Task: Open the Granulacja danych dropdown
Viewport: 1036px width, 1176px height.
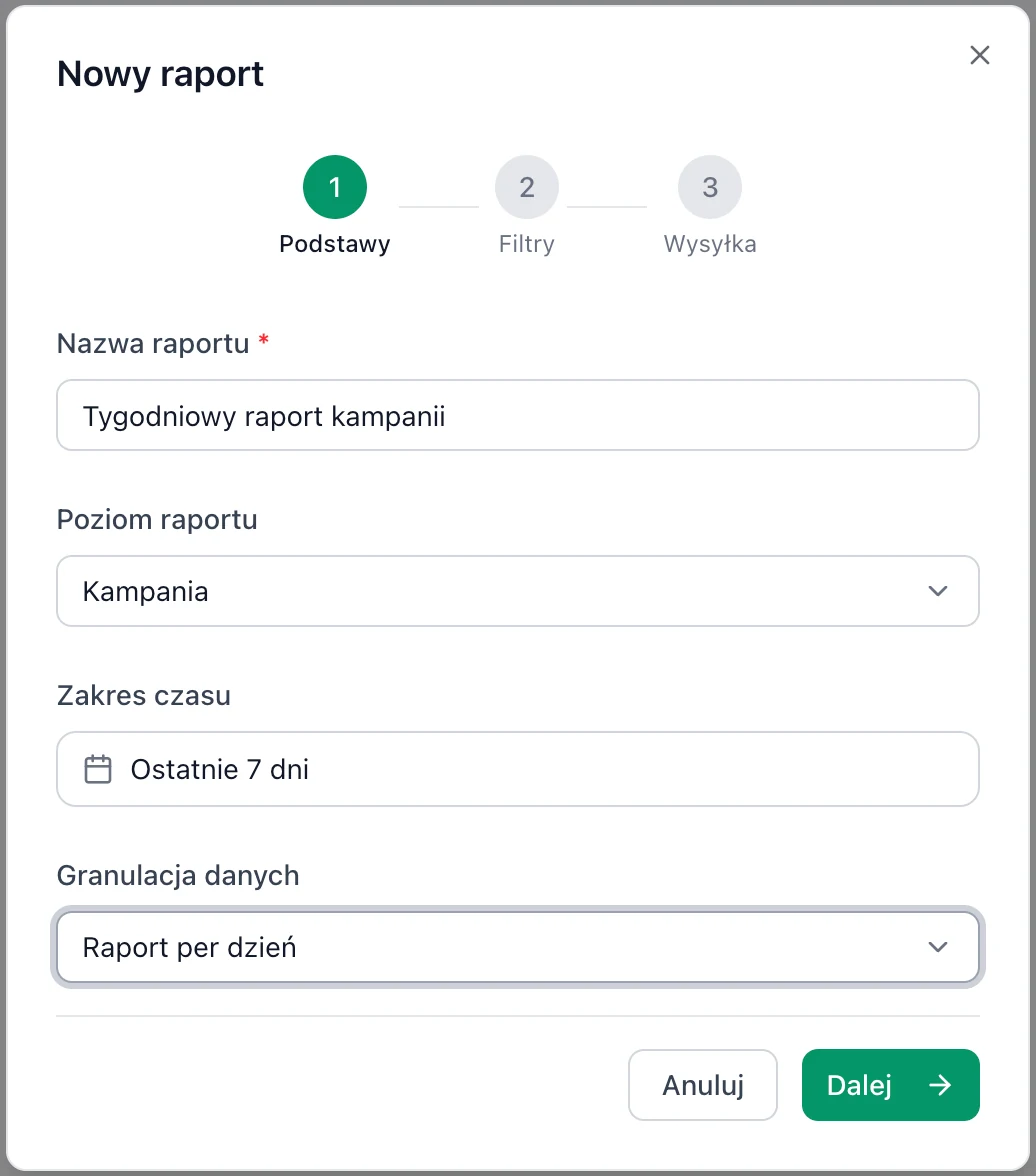Action: point(518,947)
